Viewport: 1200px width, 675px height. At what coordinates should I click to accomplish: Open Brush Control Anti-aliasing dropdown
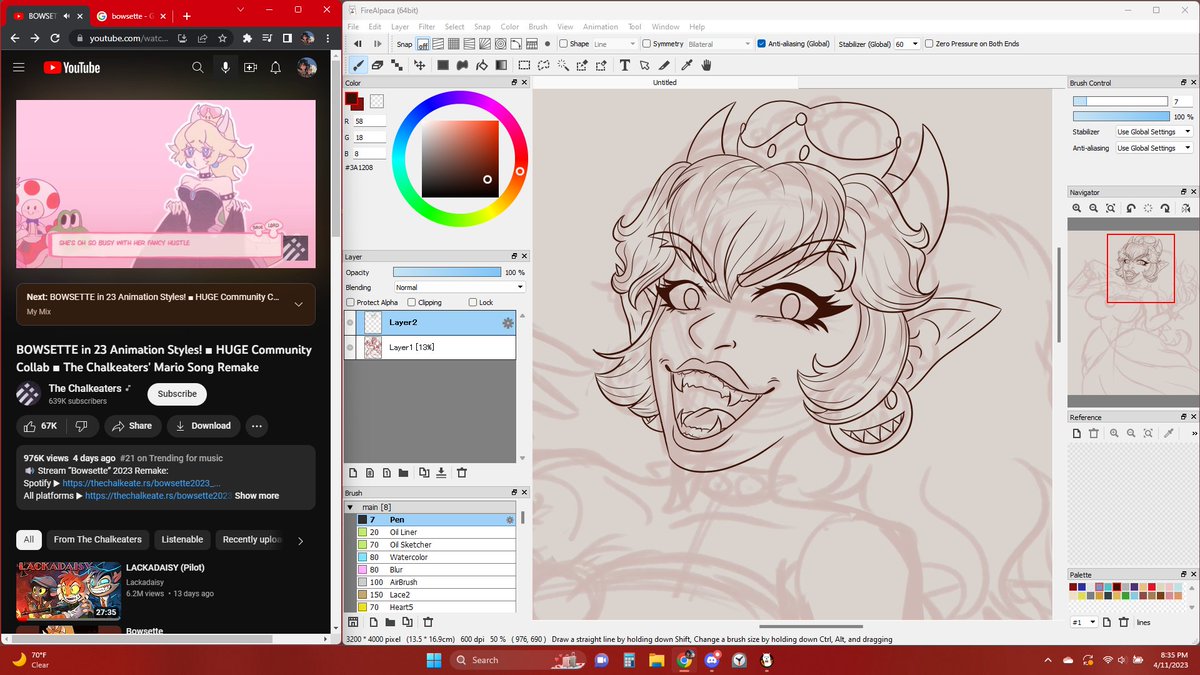coord(1154,148)
